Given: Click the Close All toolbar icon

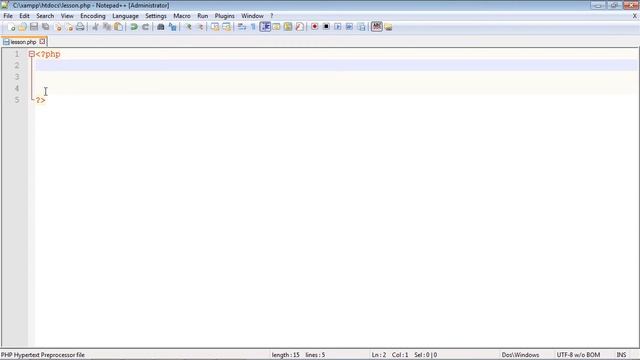Looking at the screenshot, I should (69, 27).
